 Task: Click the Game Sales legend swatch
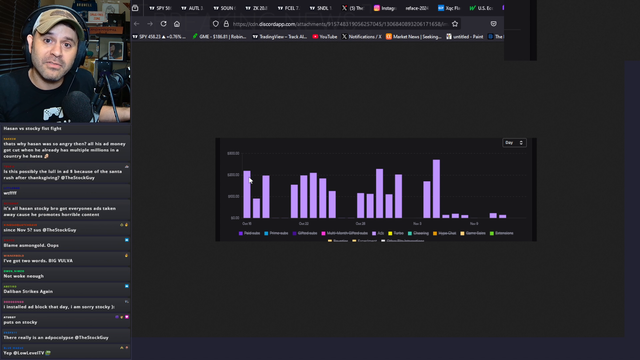point(462,233)
